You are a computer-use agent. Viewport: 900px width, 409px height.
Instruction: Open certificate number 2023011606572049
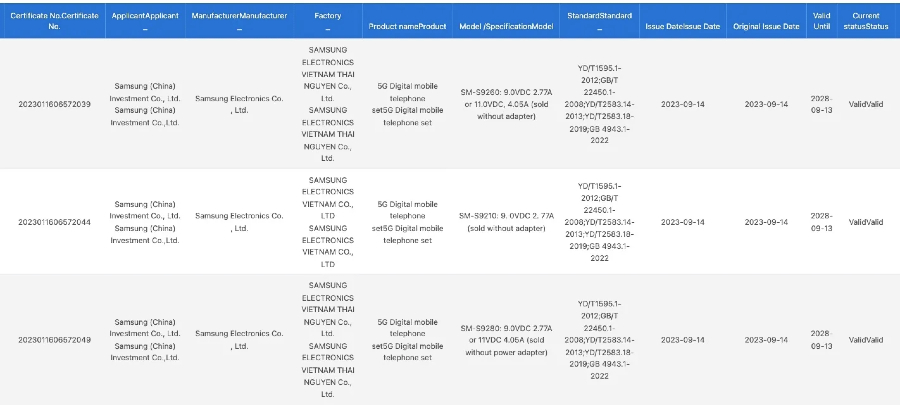click(x=54, y=340)
